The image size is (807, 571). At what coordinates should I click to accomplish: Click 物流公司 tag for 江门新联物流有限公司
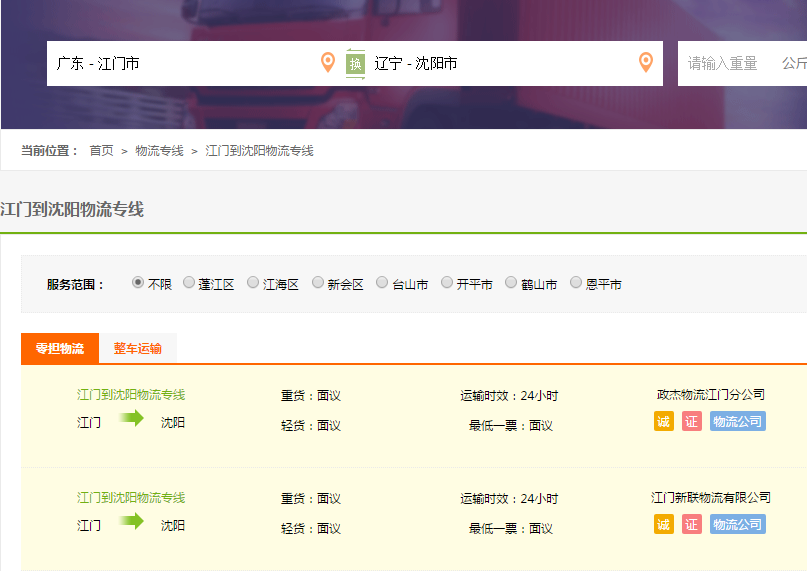click(738, 524)
